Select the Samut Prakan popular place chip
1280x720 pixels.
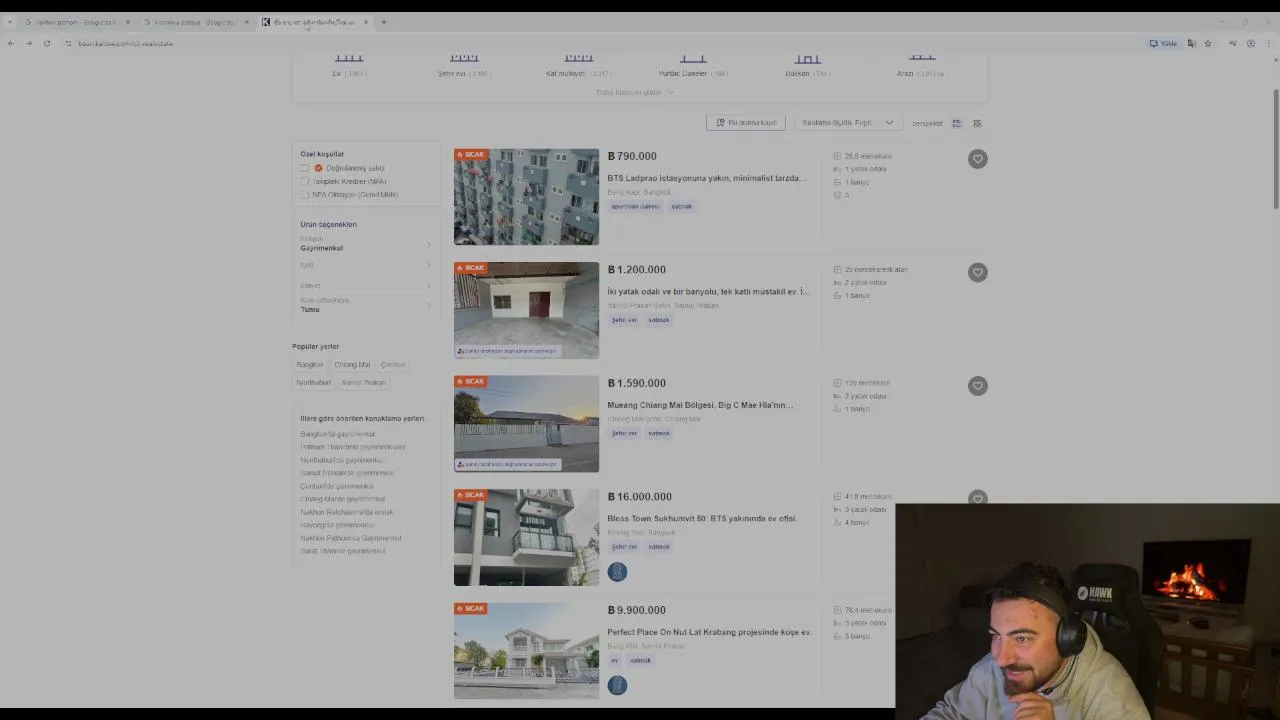point(363,382)
